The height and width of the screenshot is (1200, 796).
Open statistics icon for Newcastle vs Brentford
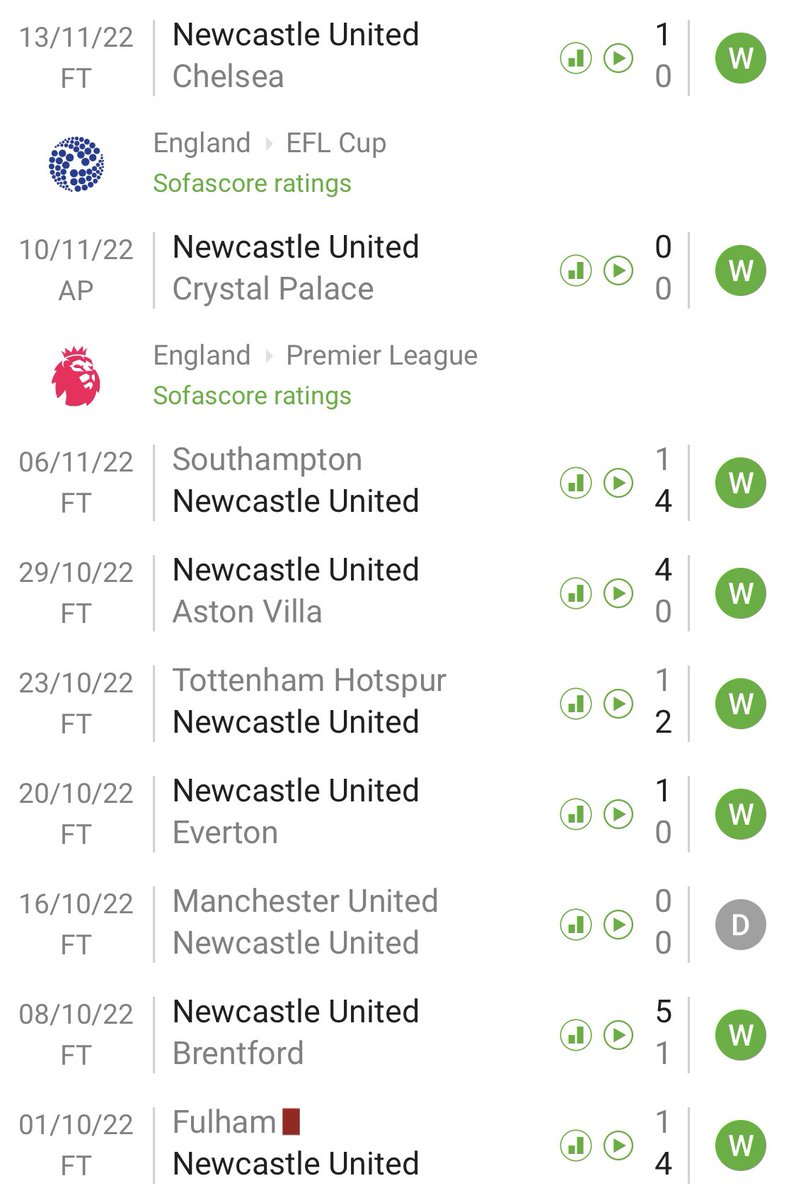coord(575,1035)
